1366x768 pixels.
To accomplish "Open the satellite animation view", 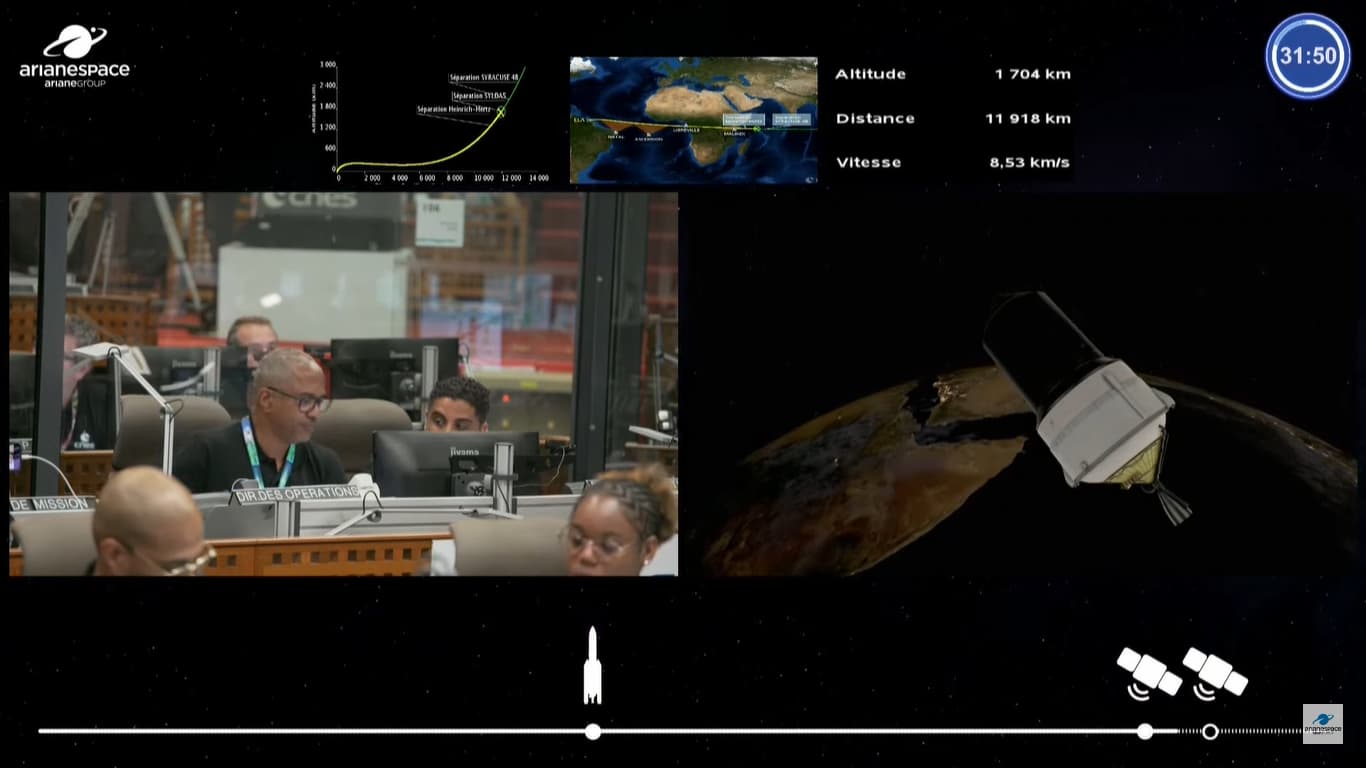I will pos(1022,384).
